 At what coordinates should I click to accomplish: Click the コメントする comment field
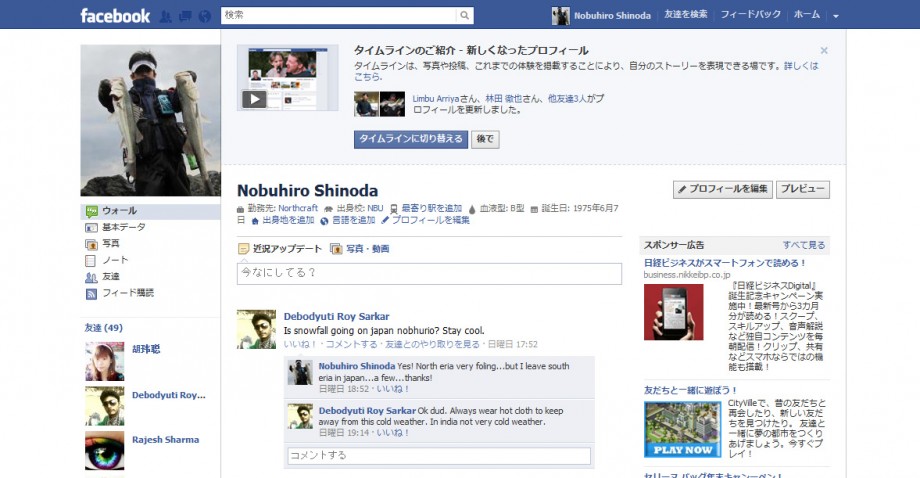pos(439,456)
